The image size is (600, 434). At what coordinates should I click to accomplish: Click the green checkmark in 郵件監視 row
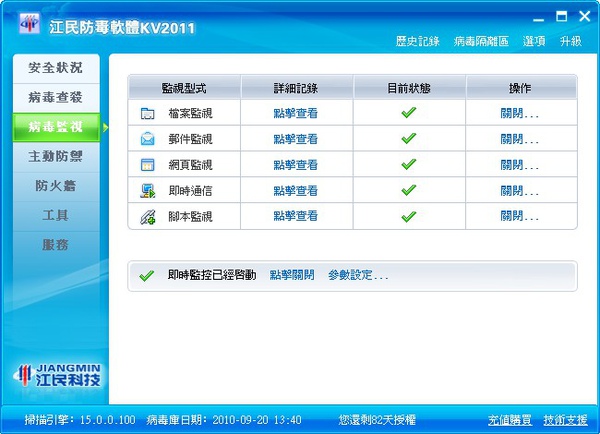tap(409, 138)
